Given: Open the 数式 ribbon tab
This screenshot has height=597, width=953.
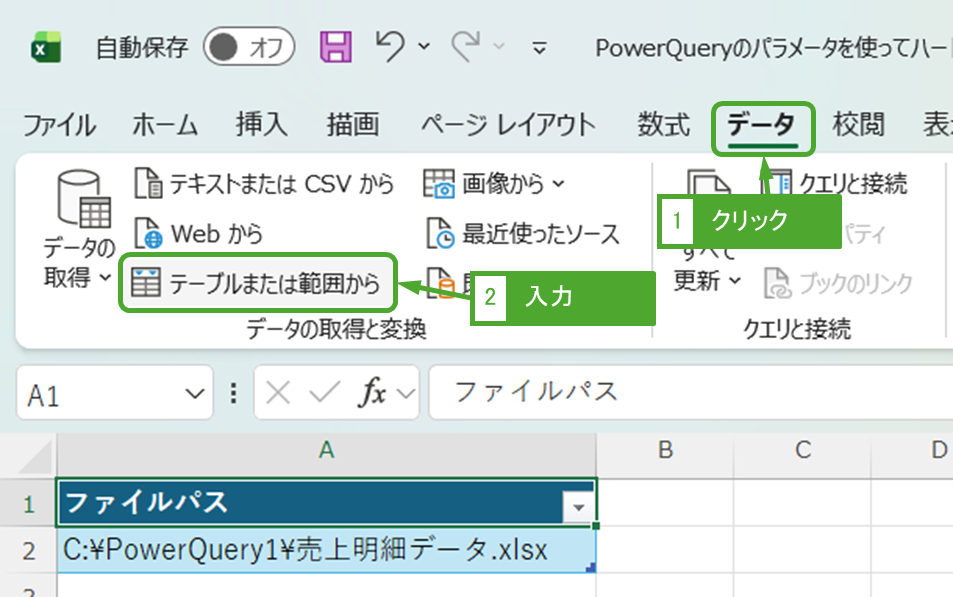Looking at the screenshot, I should click(664, 125).
